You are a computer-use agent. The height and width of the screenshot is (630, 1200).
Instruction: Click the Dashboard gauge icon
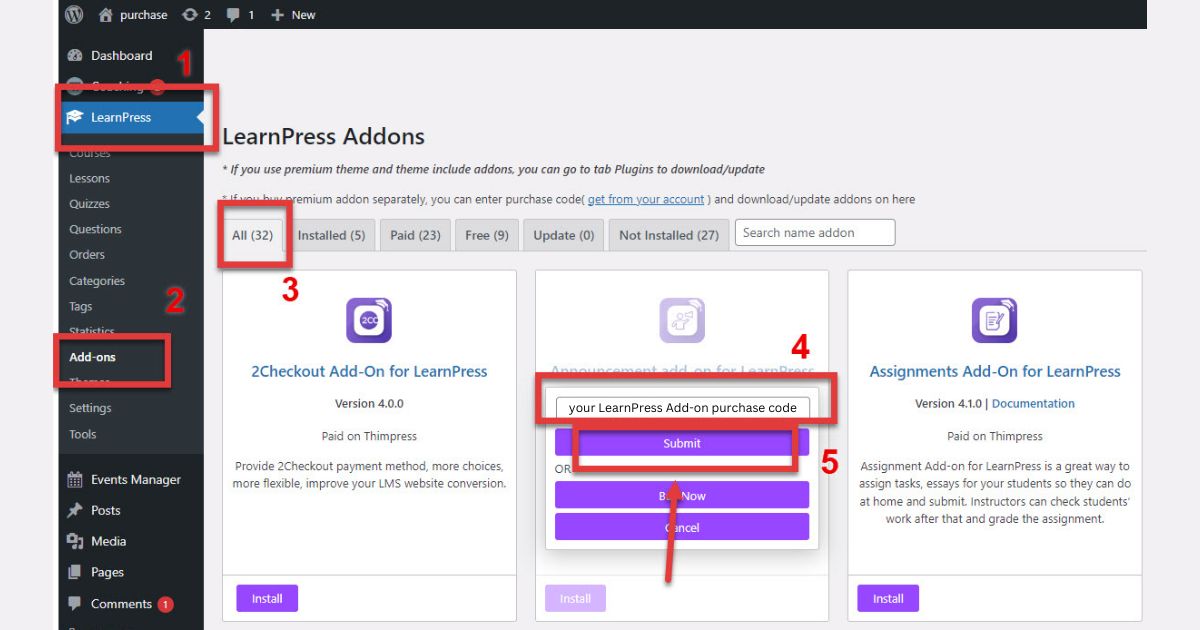click(x=75, y=56)
